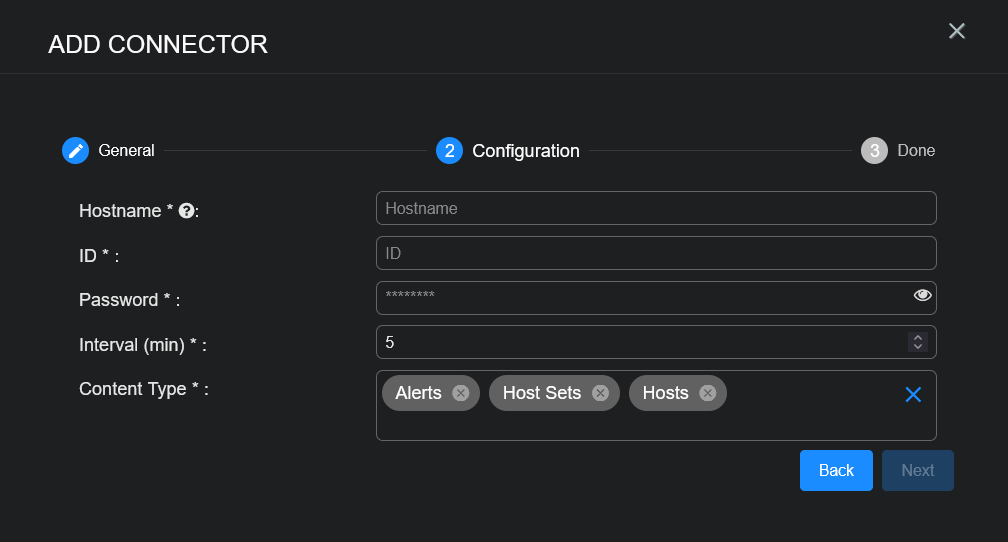
Task: Decrease the interval minutes value
Action: click(x=917, y=347)
